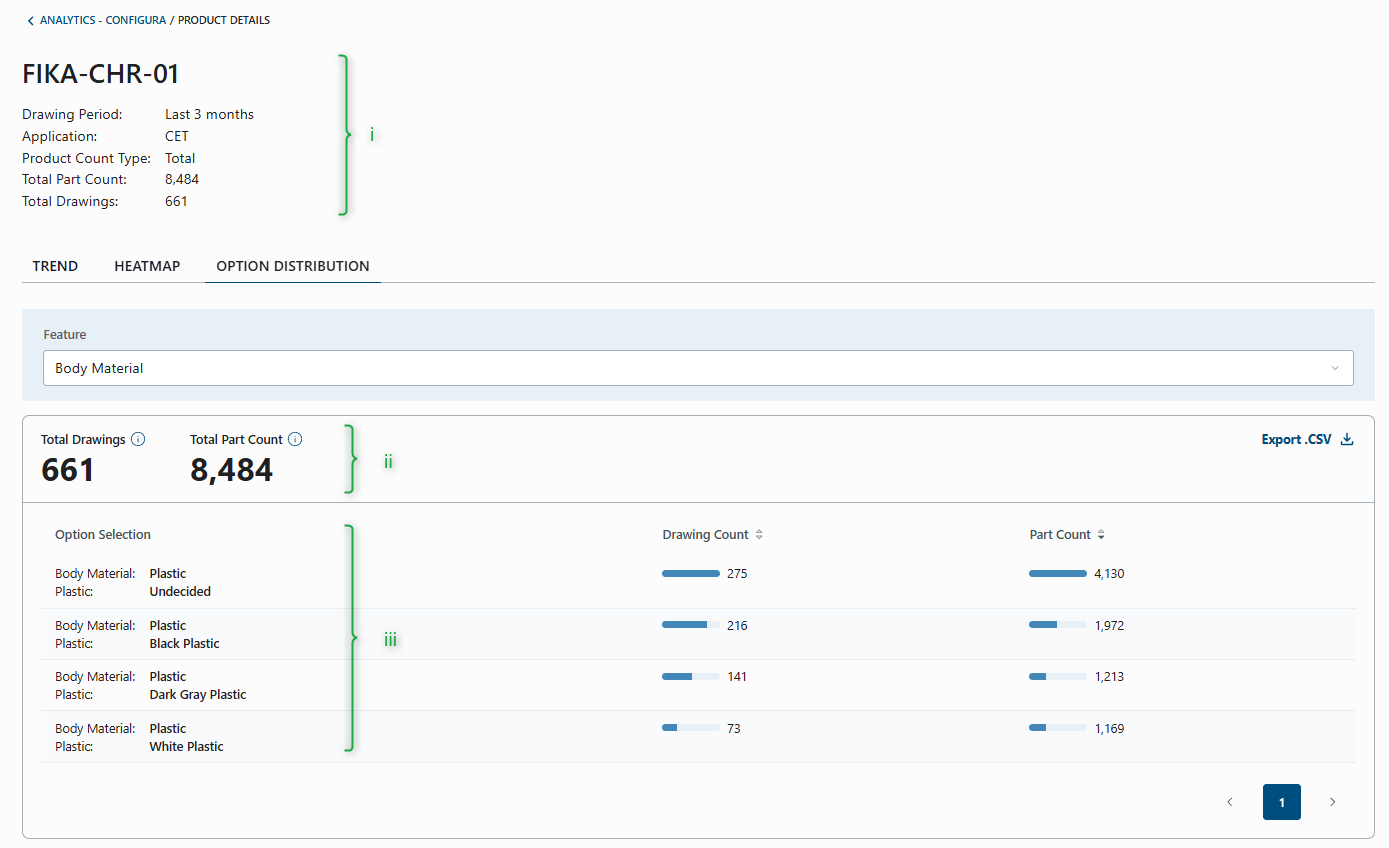Click drawing count value 141

coord(737,677)
